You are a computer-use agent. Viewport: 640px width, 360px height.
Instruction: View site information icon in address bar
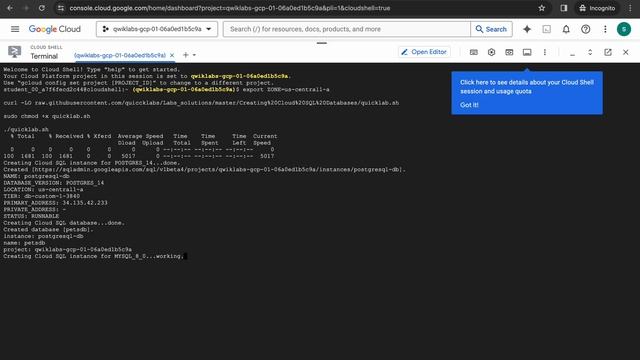click(x=60, y=8)
